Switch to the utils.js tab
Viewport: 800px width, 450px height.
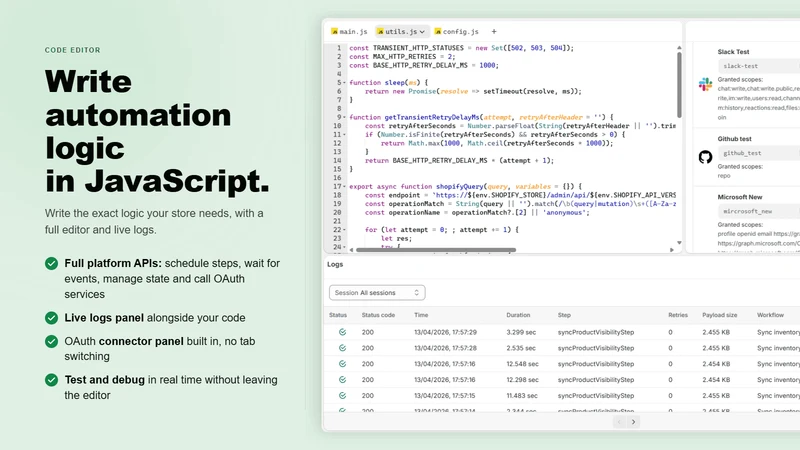click(x=402, y=32)
